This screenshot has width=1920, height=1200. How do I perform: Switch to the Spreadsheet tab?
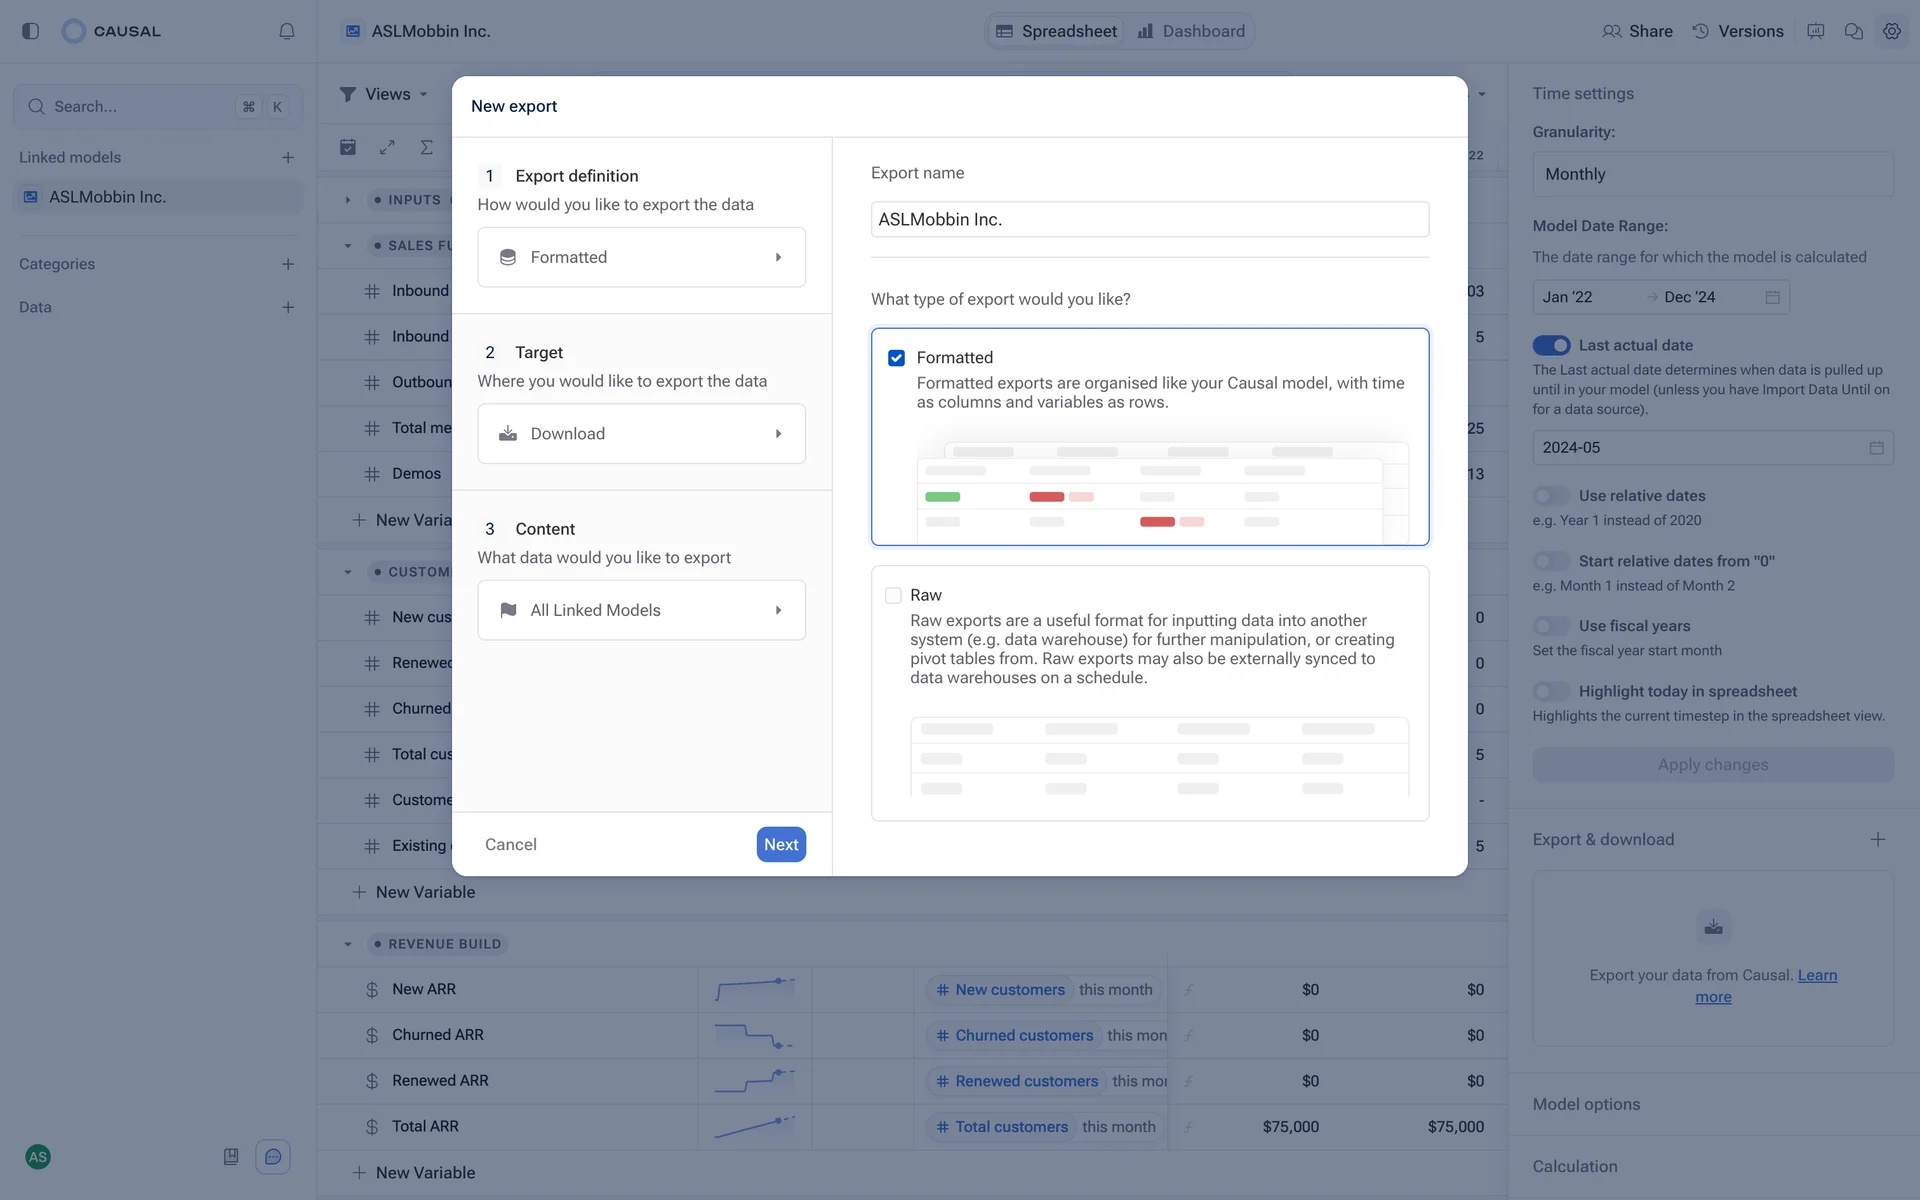(1056, 31)
